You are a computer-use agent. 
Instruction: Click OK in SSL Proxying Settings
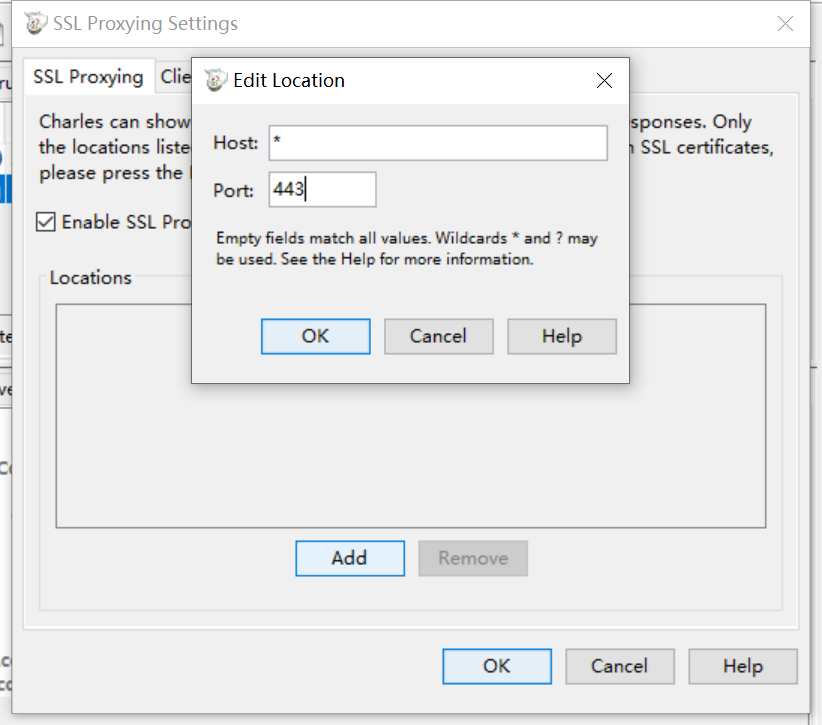click(x=497, y=666)
